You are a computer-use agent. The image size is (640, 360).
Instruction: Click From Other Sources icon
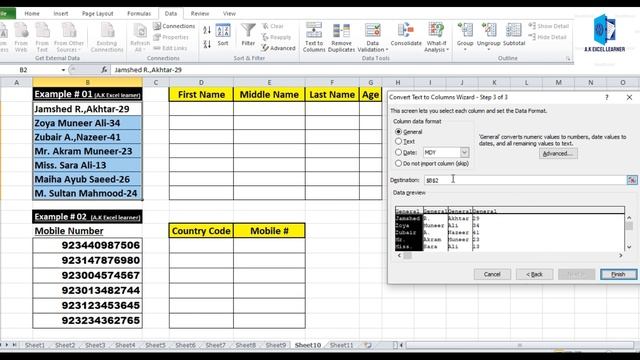(x=69, y=37)
